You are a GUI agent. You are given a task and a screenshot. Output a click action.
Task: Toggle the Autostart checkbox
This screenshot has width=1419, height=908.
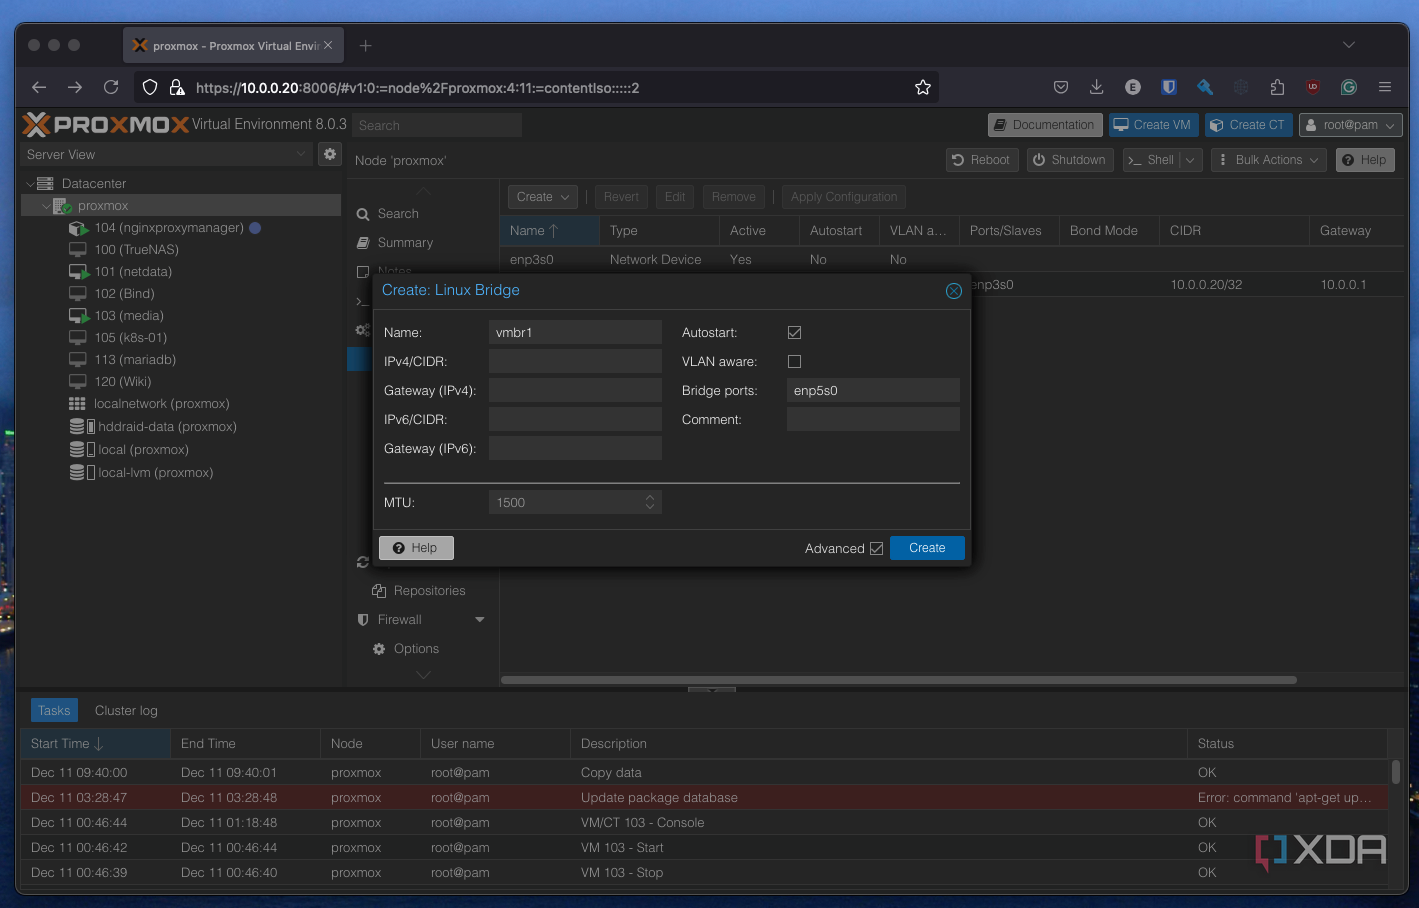[795, 333]
